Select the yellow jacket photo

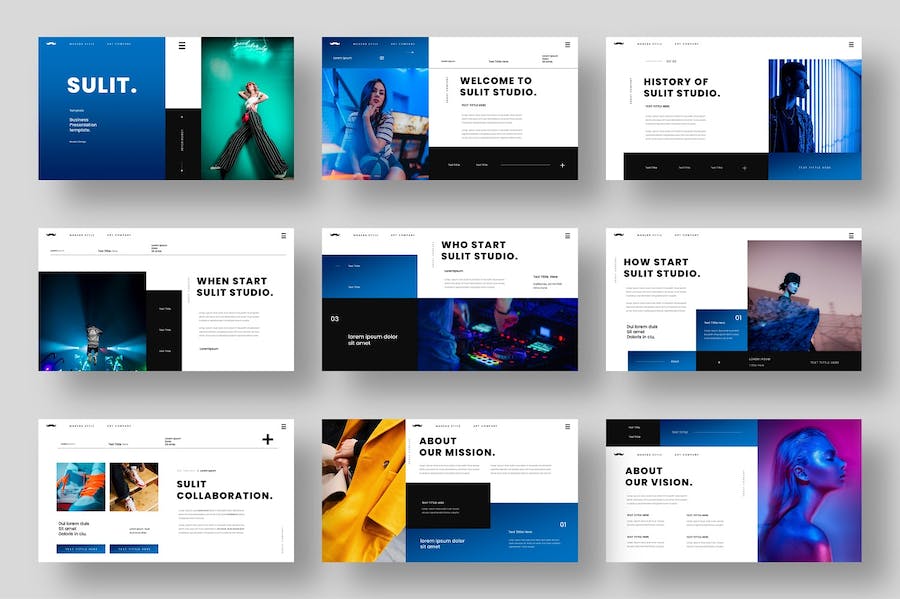pyautogui.click(x=363, y=490)
